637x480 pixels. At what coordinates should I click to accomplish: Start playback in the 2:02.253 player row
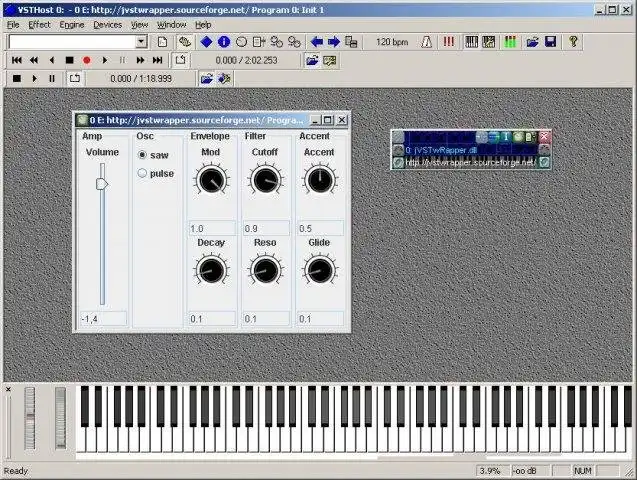tap(105, 60)
